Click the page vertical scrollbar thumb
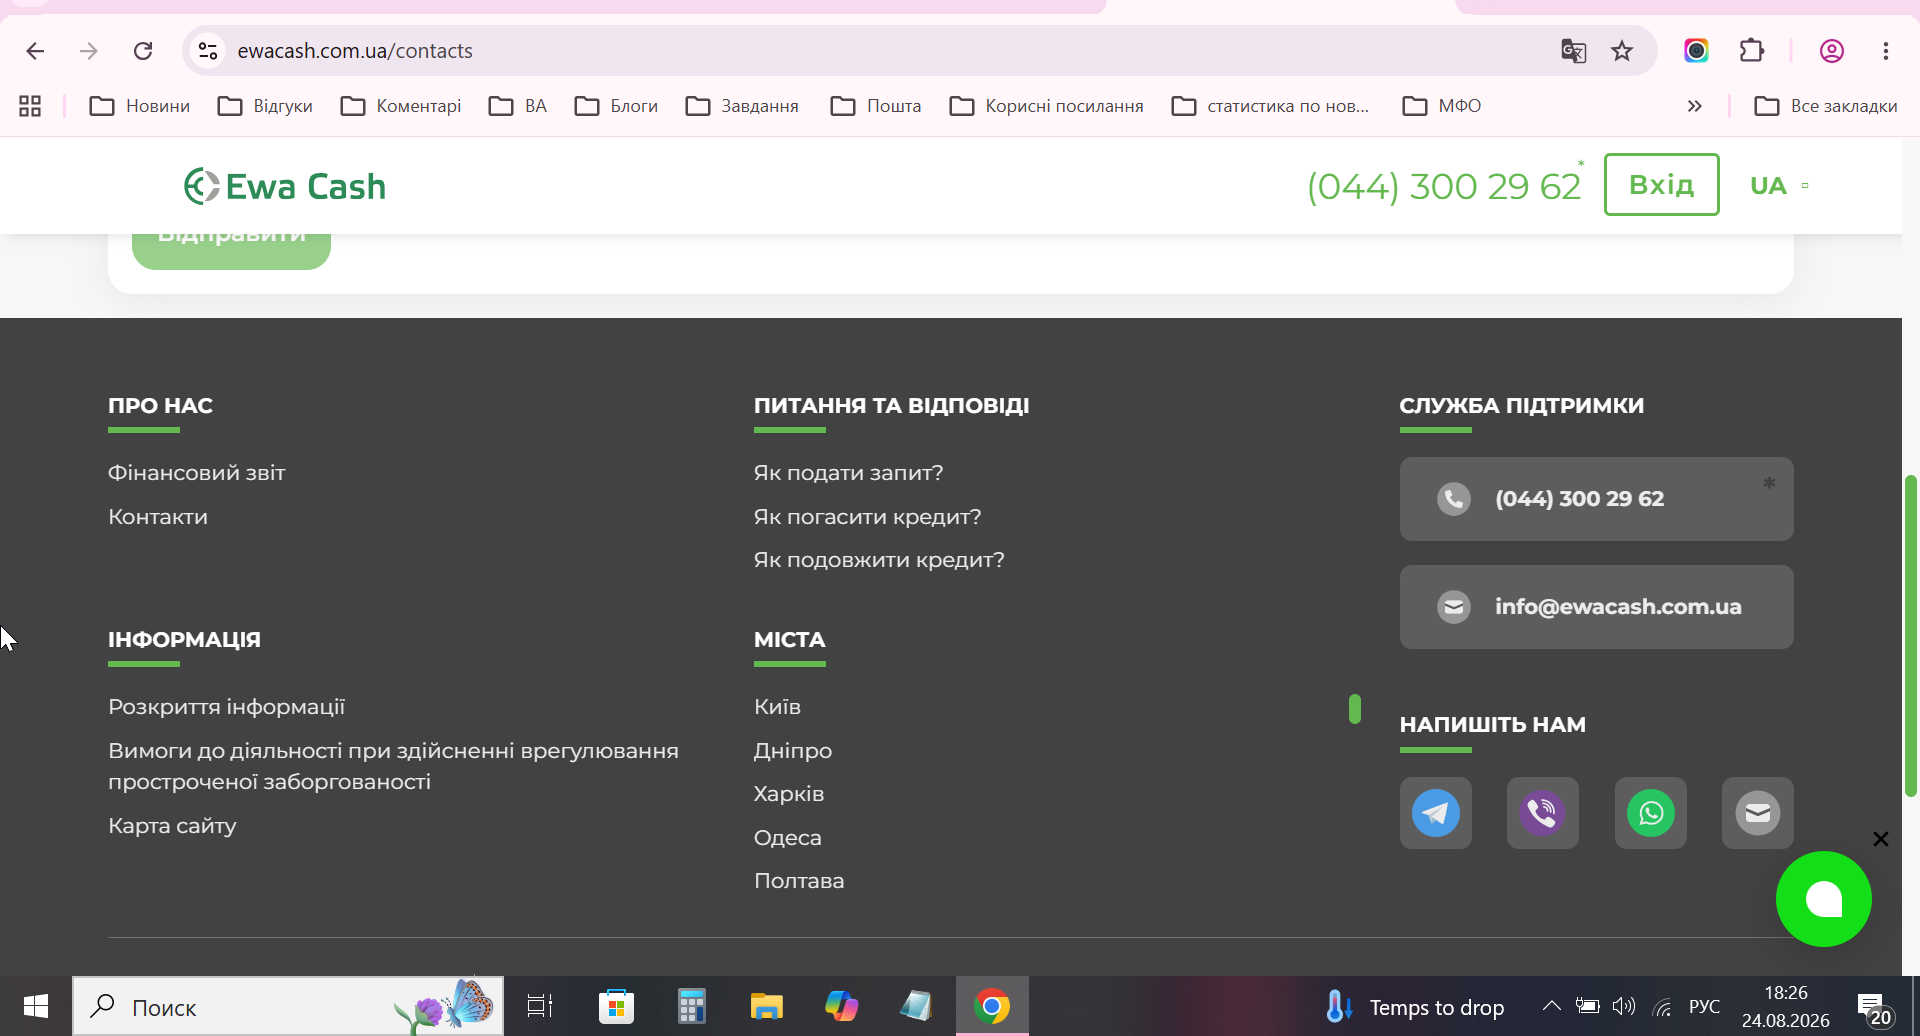Viewport: 1920px width, 1036px height. 1910,636
